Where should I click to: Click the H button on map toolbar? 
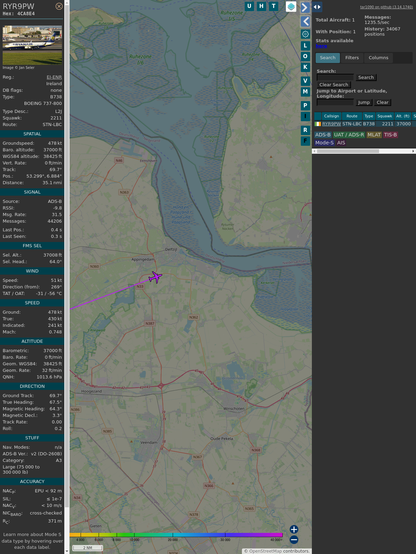click(x=261, y=6)
